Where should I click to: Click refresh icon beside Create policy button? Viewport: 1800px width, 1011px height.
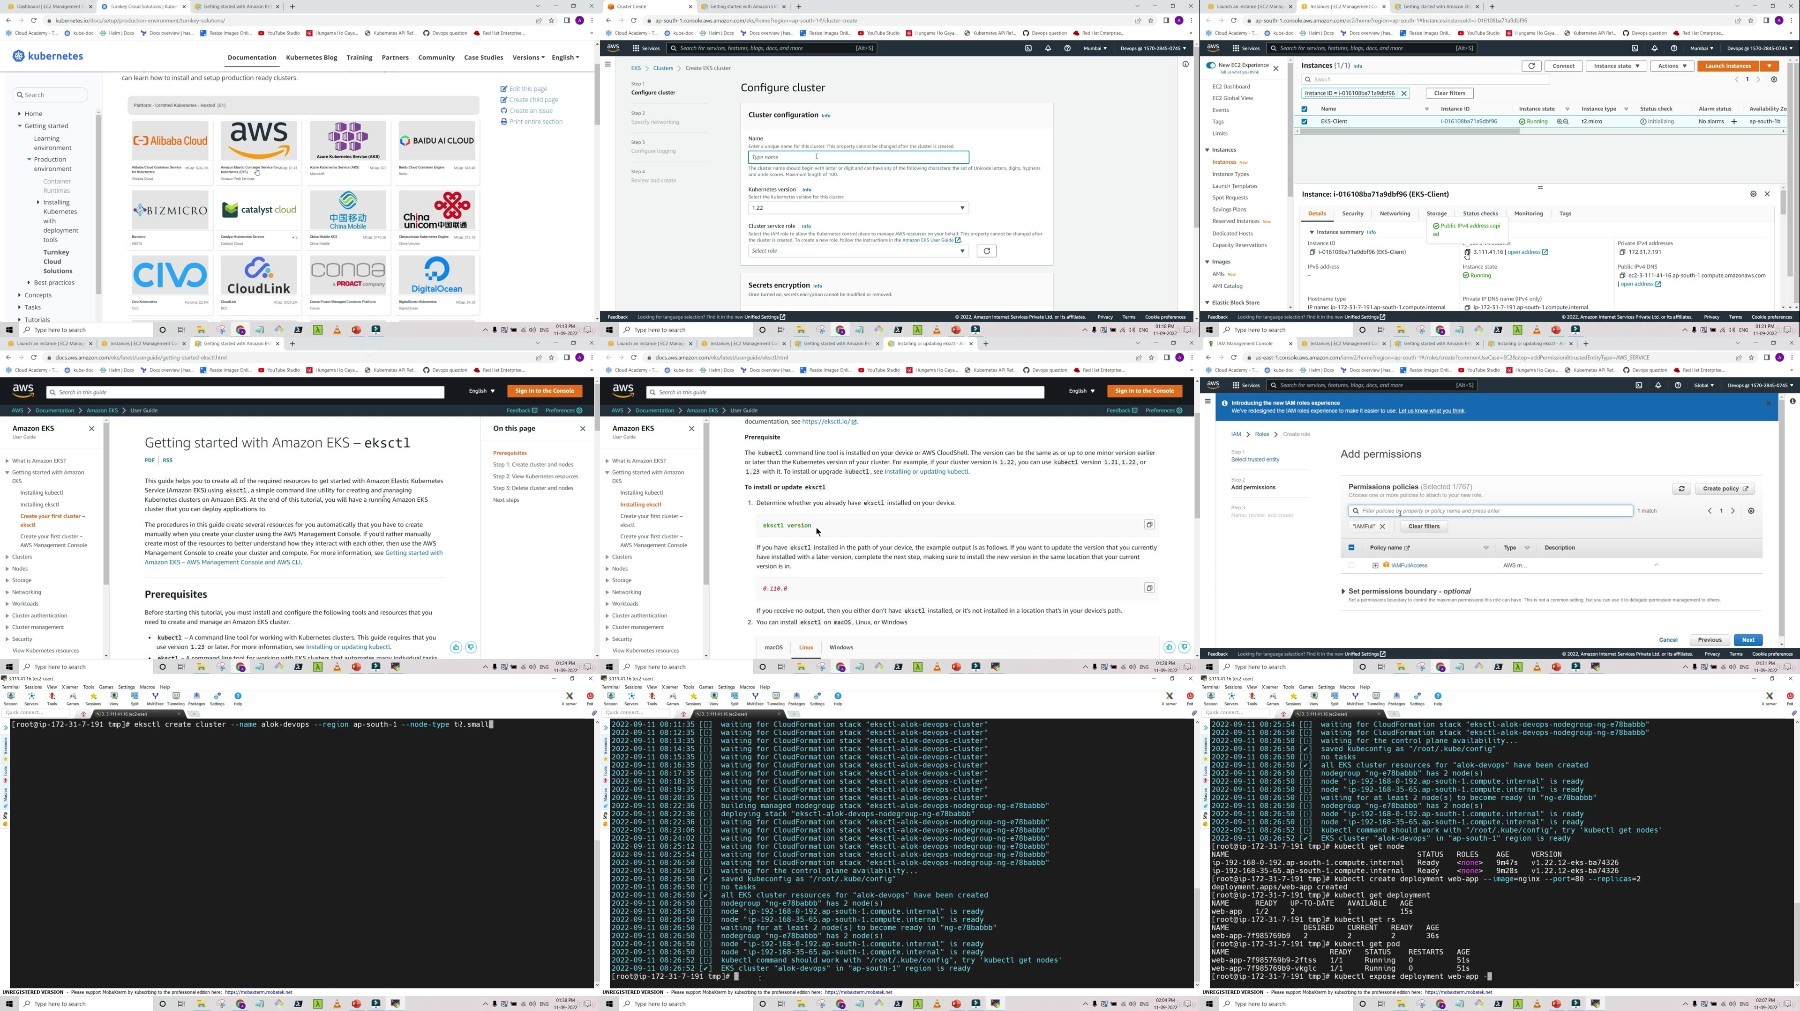point(1682,489)
